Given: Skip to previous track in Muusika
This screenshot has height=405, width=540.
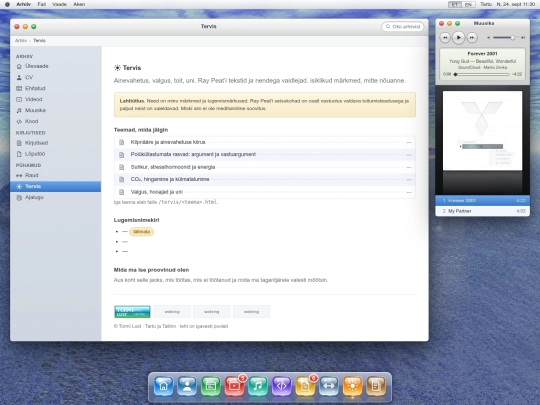Looking at the screenshot, I should 445,38.
